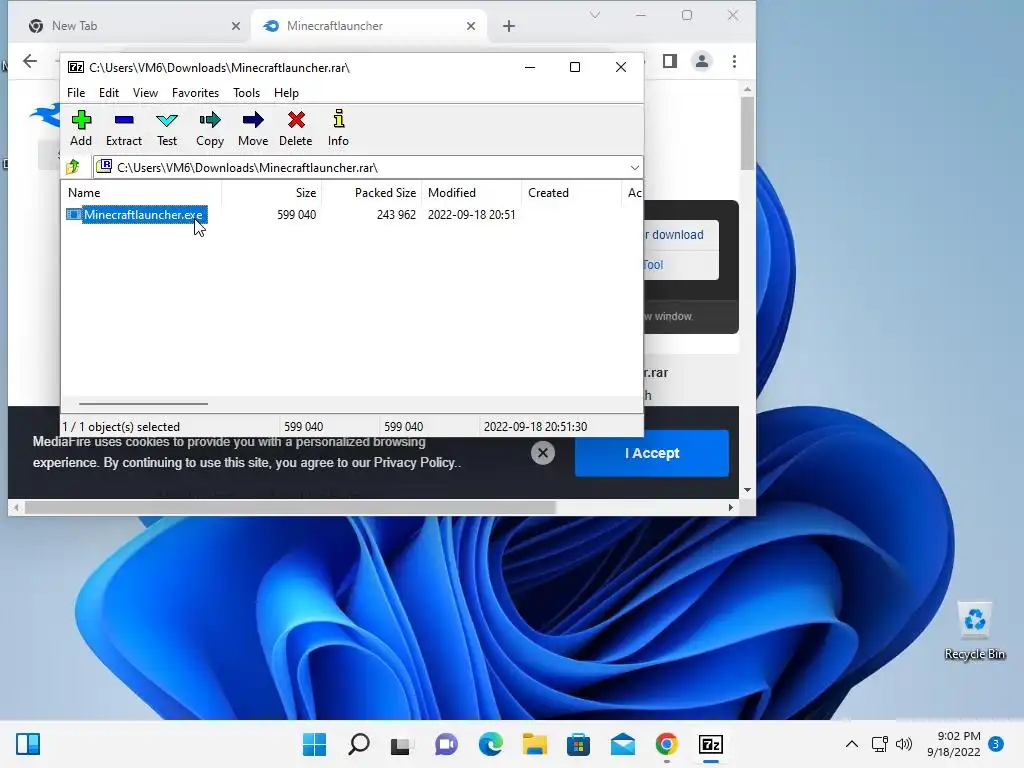
Task: Close the New Tab browser tab
Action: coord(236,26)
